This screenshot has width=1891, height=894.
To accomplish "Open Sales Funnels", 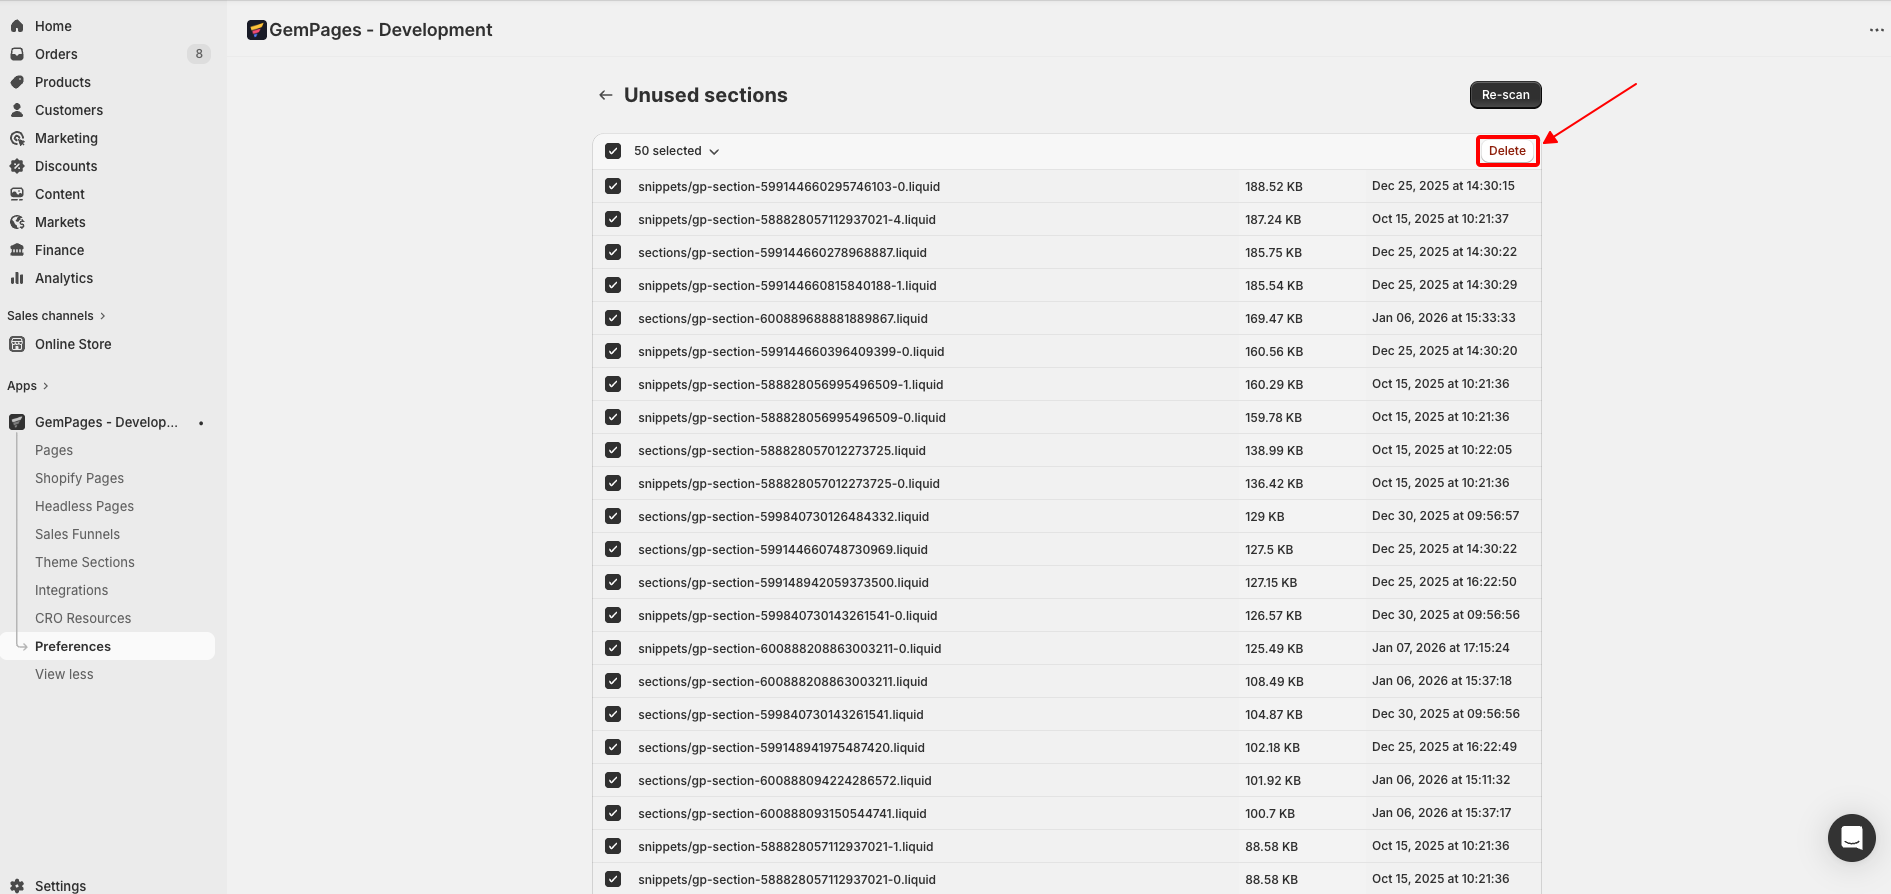I will (x=77, y=534).
